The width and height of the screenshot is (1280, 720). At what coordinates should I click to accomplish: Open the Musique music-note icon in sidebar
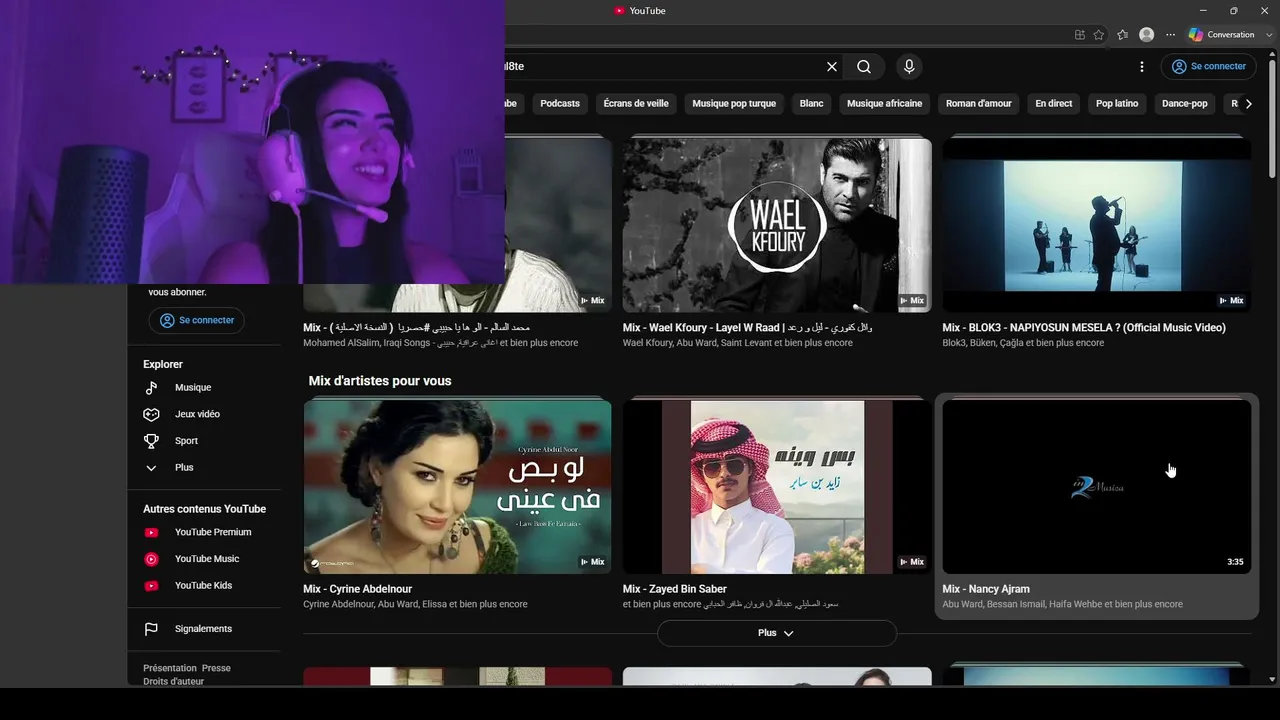point(151,388)
